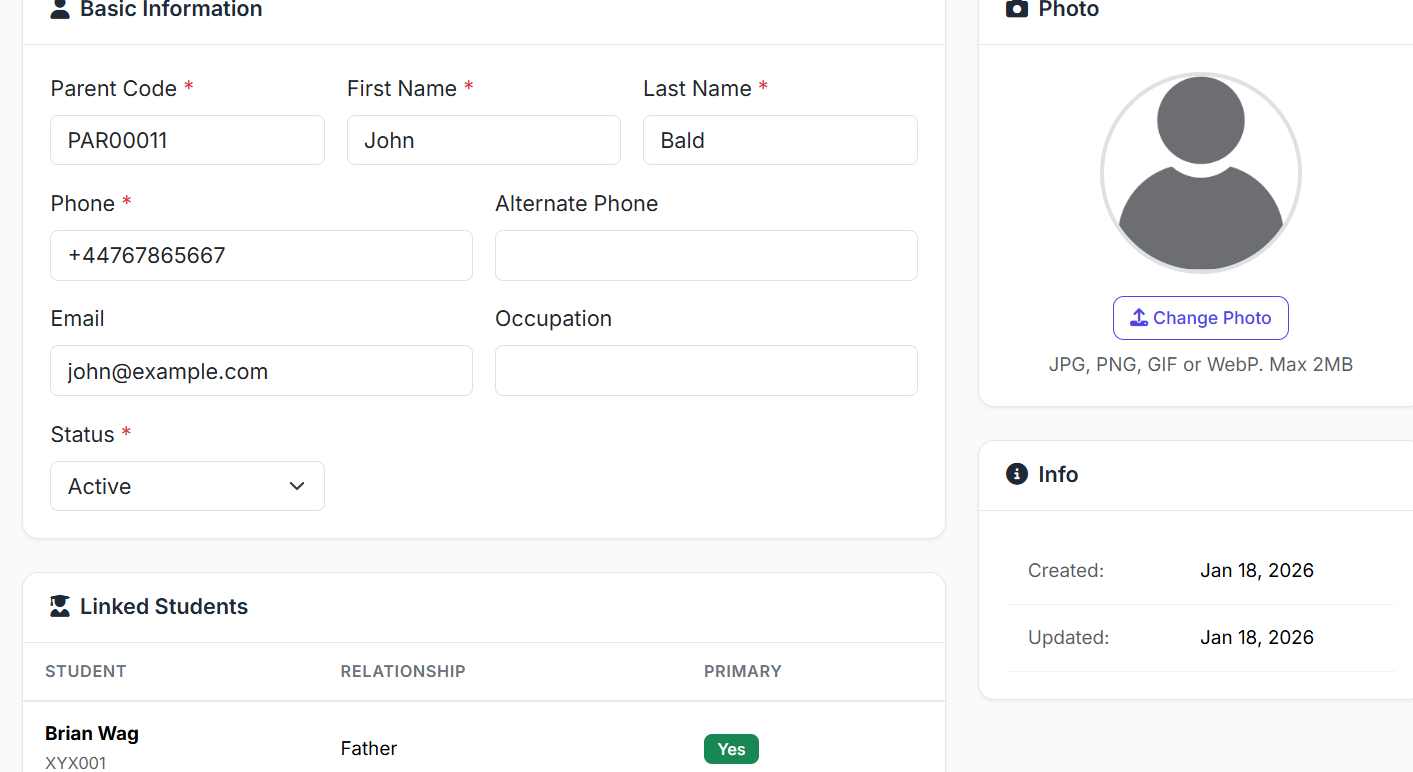Open linked student Brian Wag
The image size is (1413, 772).
click(x=92, y=734)
